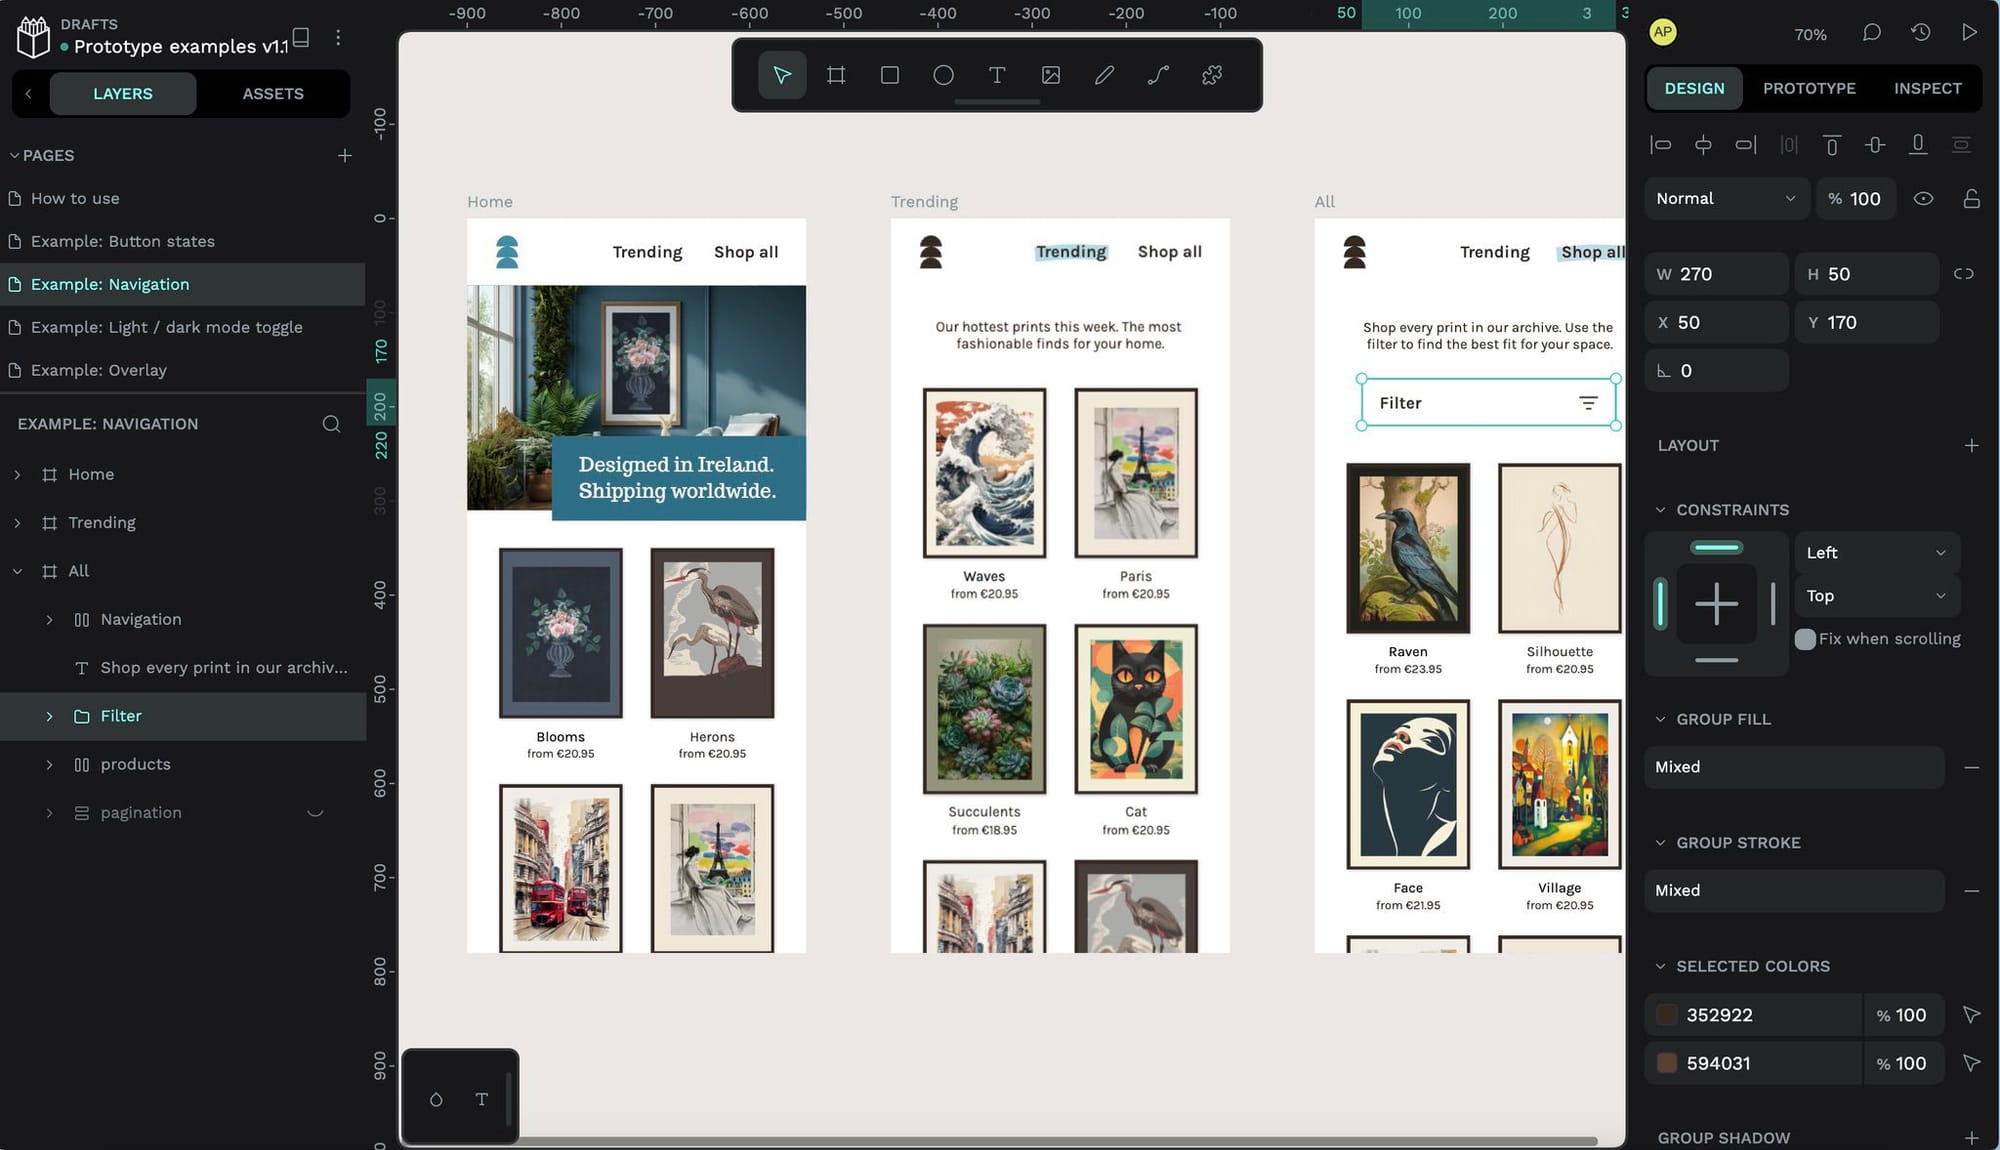Switch to the Assets tab

(273, 94)
